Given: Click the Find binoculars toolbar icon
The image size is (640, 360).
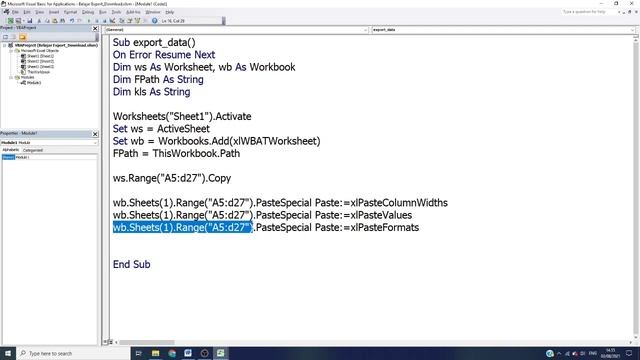Looking at the screenshot, I should point(62,21).
